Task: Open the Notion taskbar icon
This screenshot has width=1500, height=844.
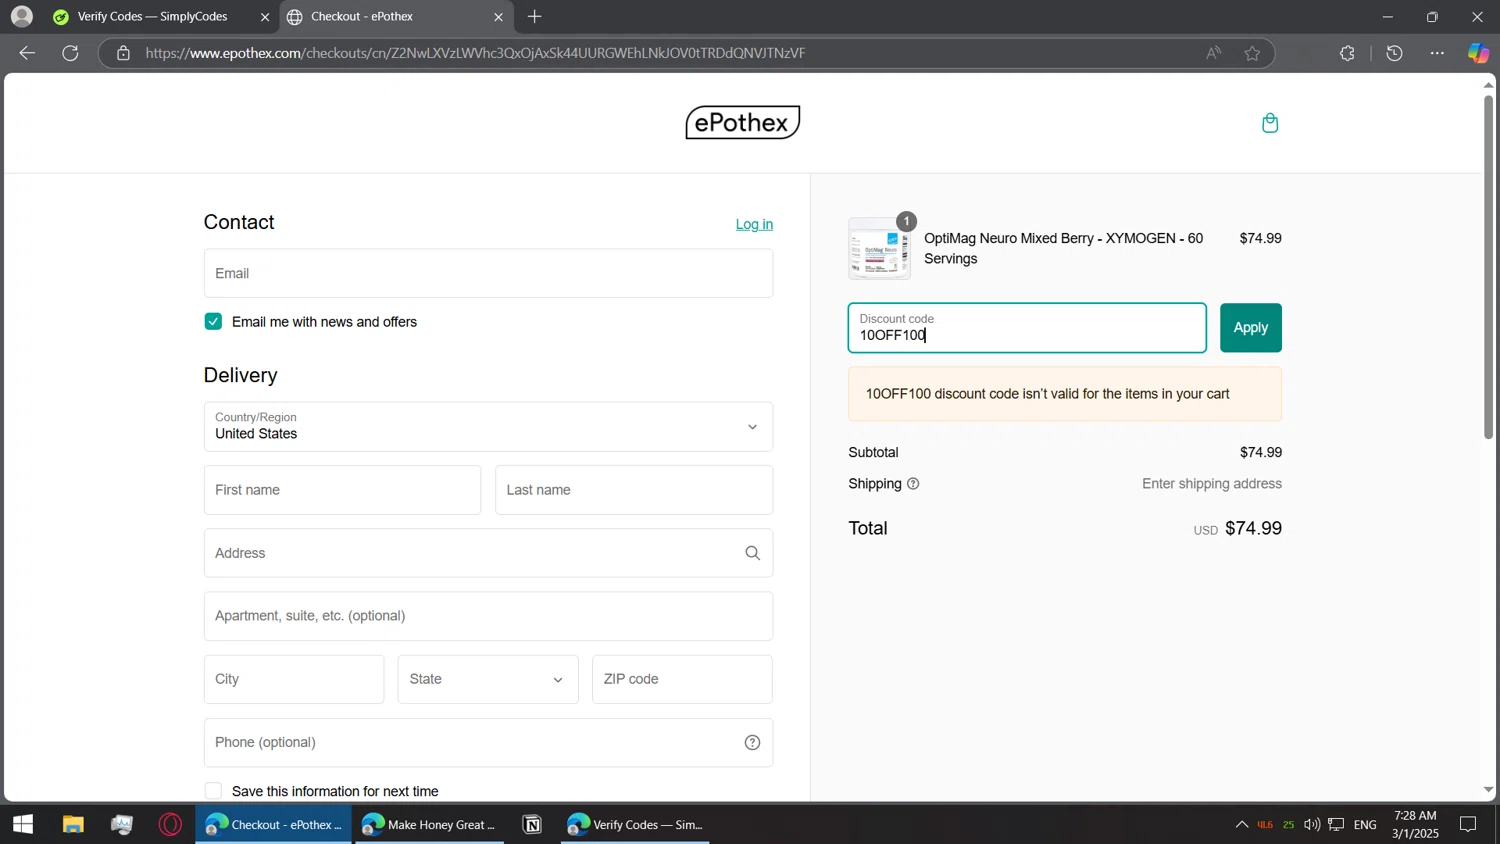Action: click(532, 825)
